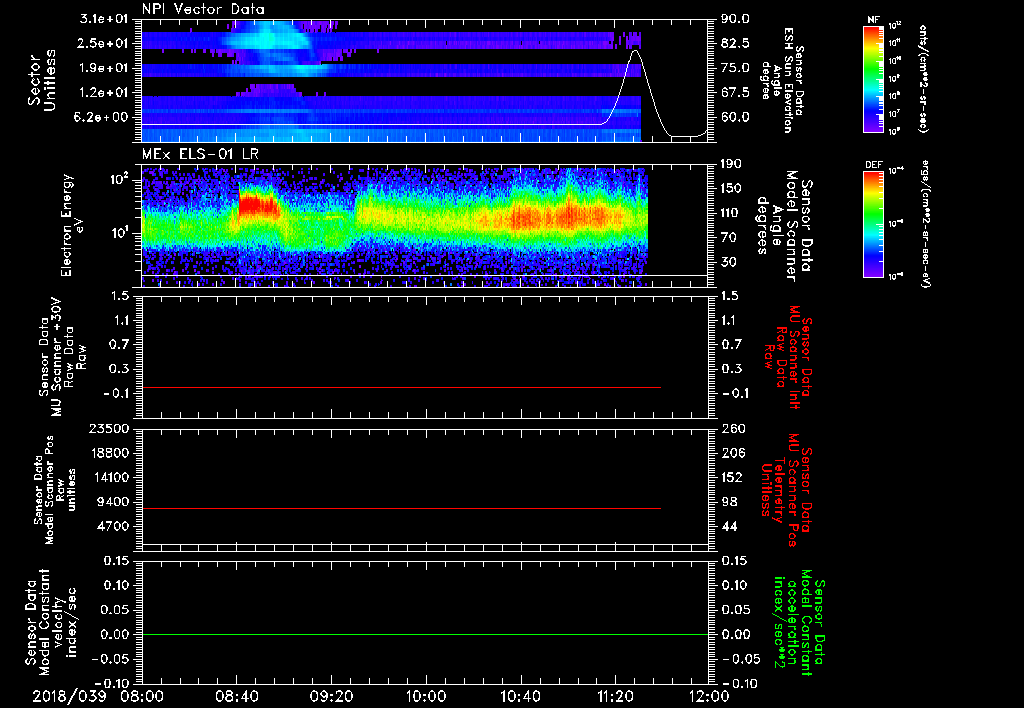Click the 'NF' colorbar label
Screen dimensions: 1024x708
click(874, 20)
